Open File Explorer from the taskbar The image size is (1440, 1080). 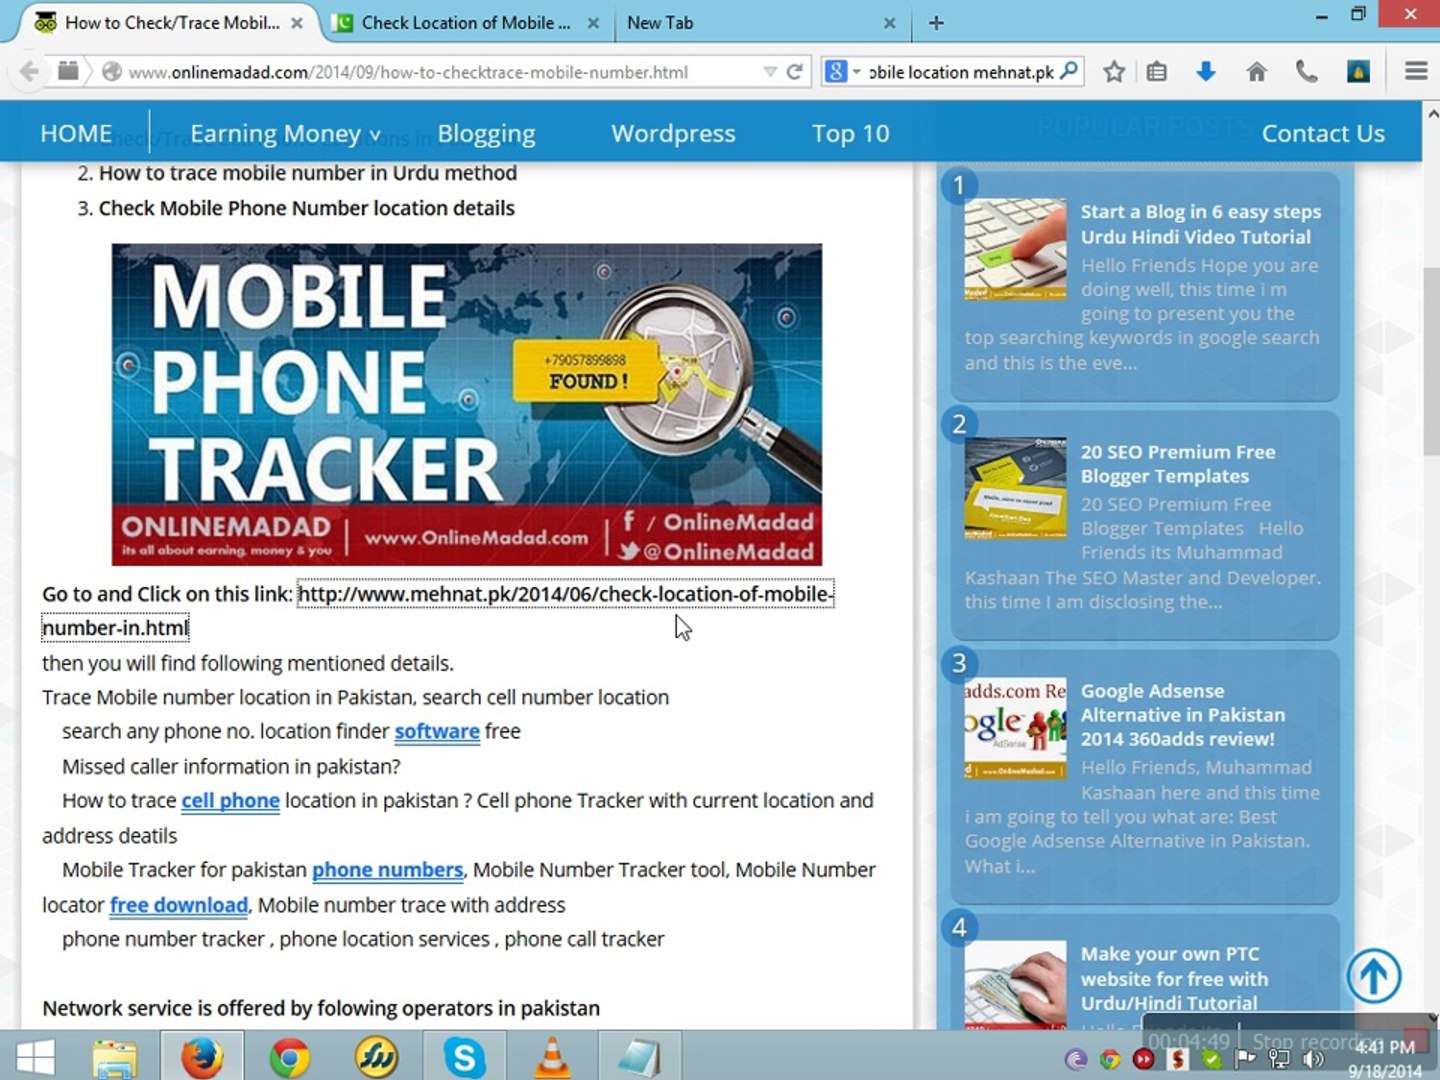[x=114, y=1057]
